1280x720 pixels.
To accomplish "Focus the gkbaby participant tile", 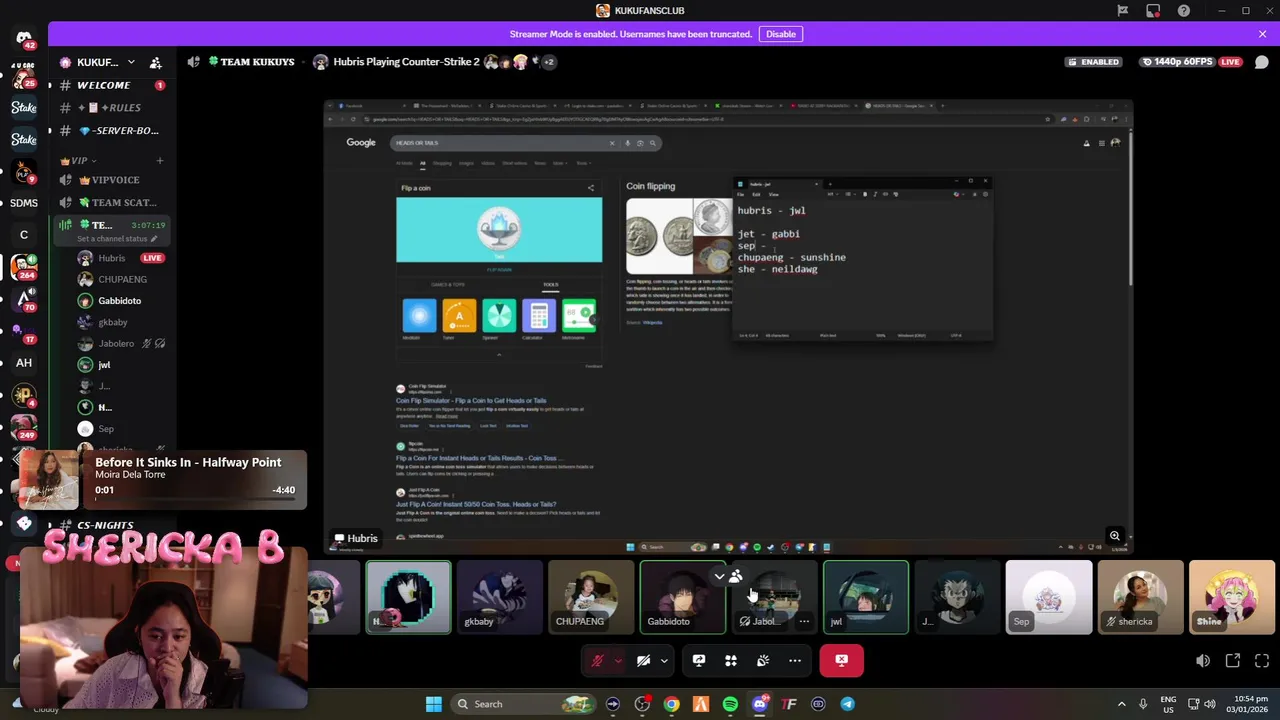I will click(500, 597).
